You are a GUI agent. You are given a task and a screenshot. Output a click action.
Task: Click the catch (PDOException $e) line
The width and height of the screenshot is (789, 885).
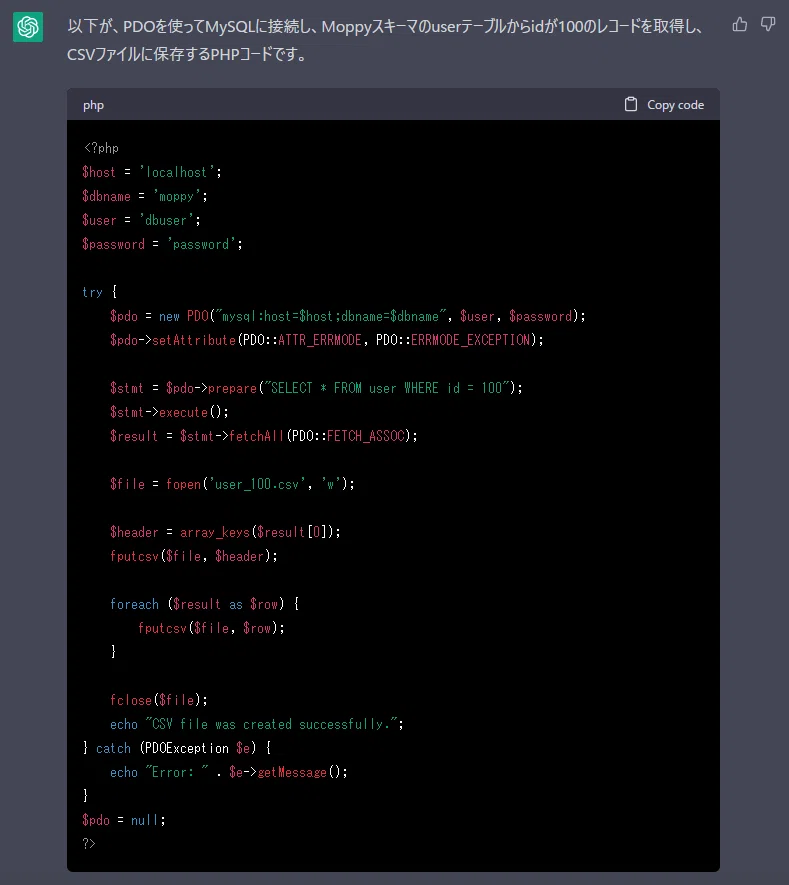(177, 748)
